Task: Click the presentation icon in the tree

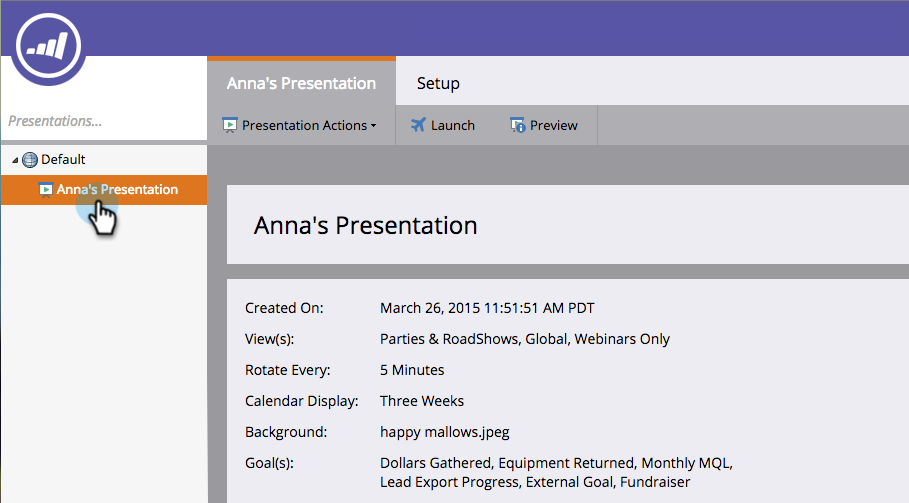Action: (x=45, y=190)
